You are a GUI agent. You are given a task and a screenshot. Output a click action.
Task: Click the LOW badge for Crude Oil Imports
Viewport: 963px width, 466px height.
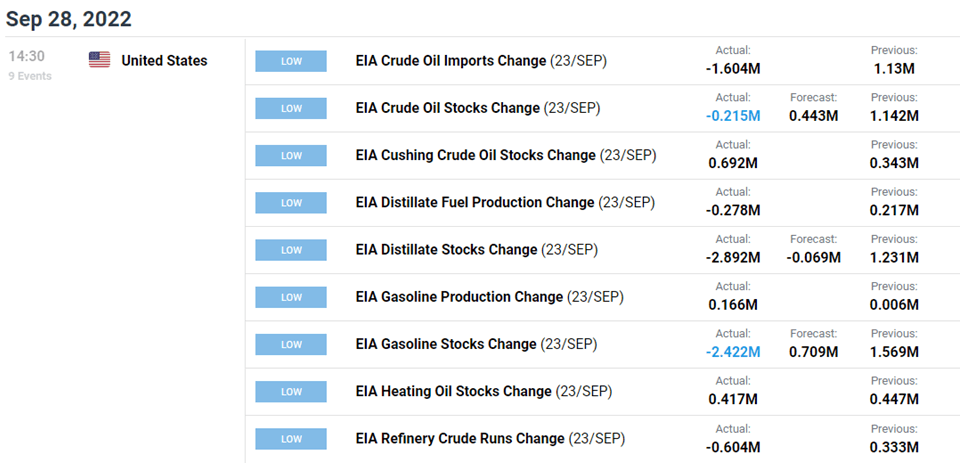coord(291,61)
